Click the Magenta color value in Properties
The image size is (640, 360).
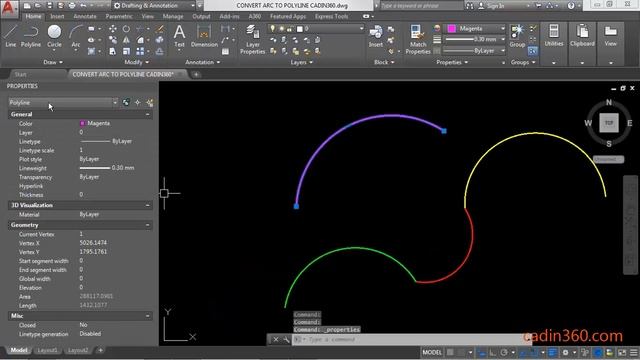(x=98, y=123)
